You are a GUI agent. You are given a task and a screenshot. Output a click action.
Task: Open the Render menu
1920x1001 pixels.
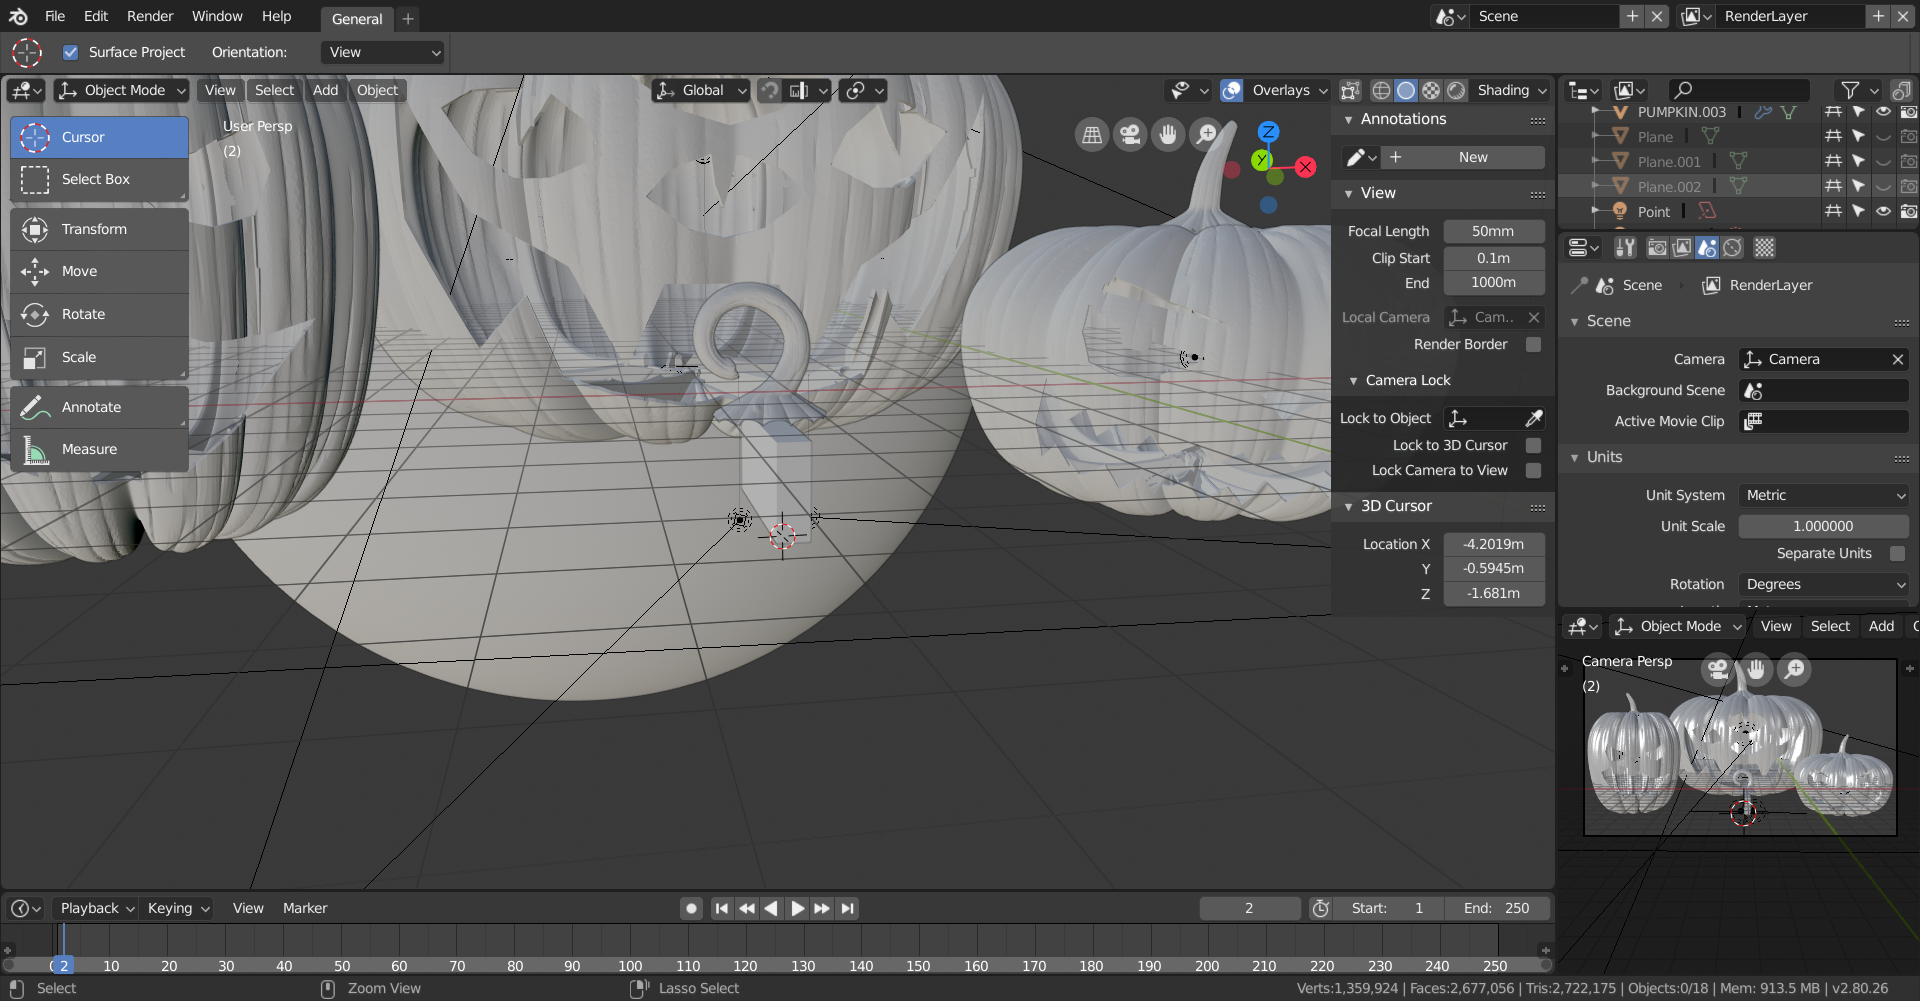pos(150,16)
